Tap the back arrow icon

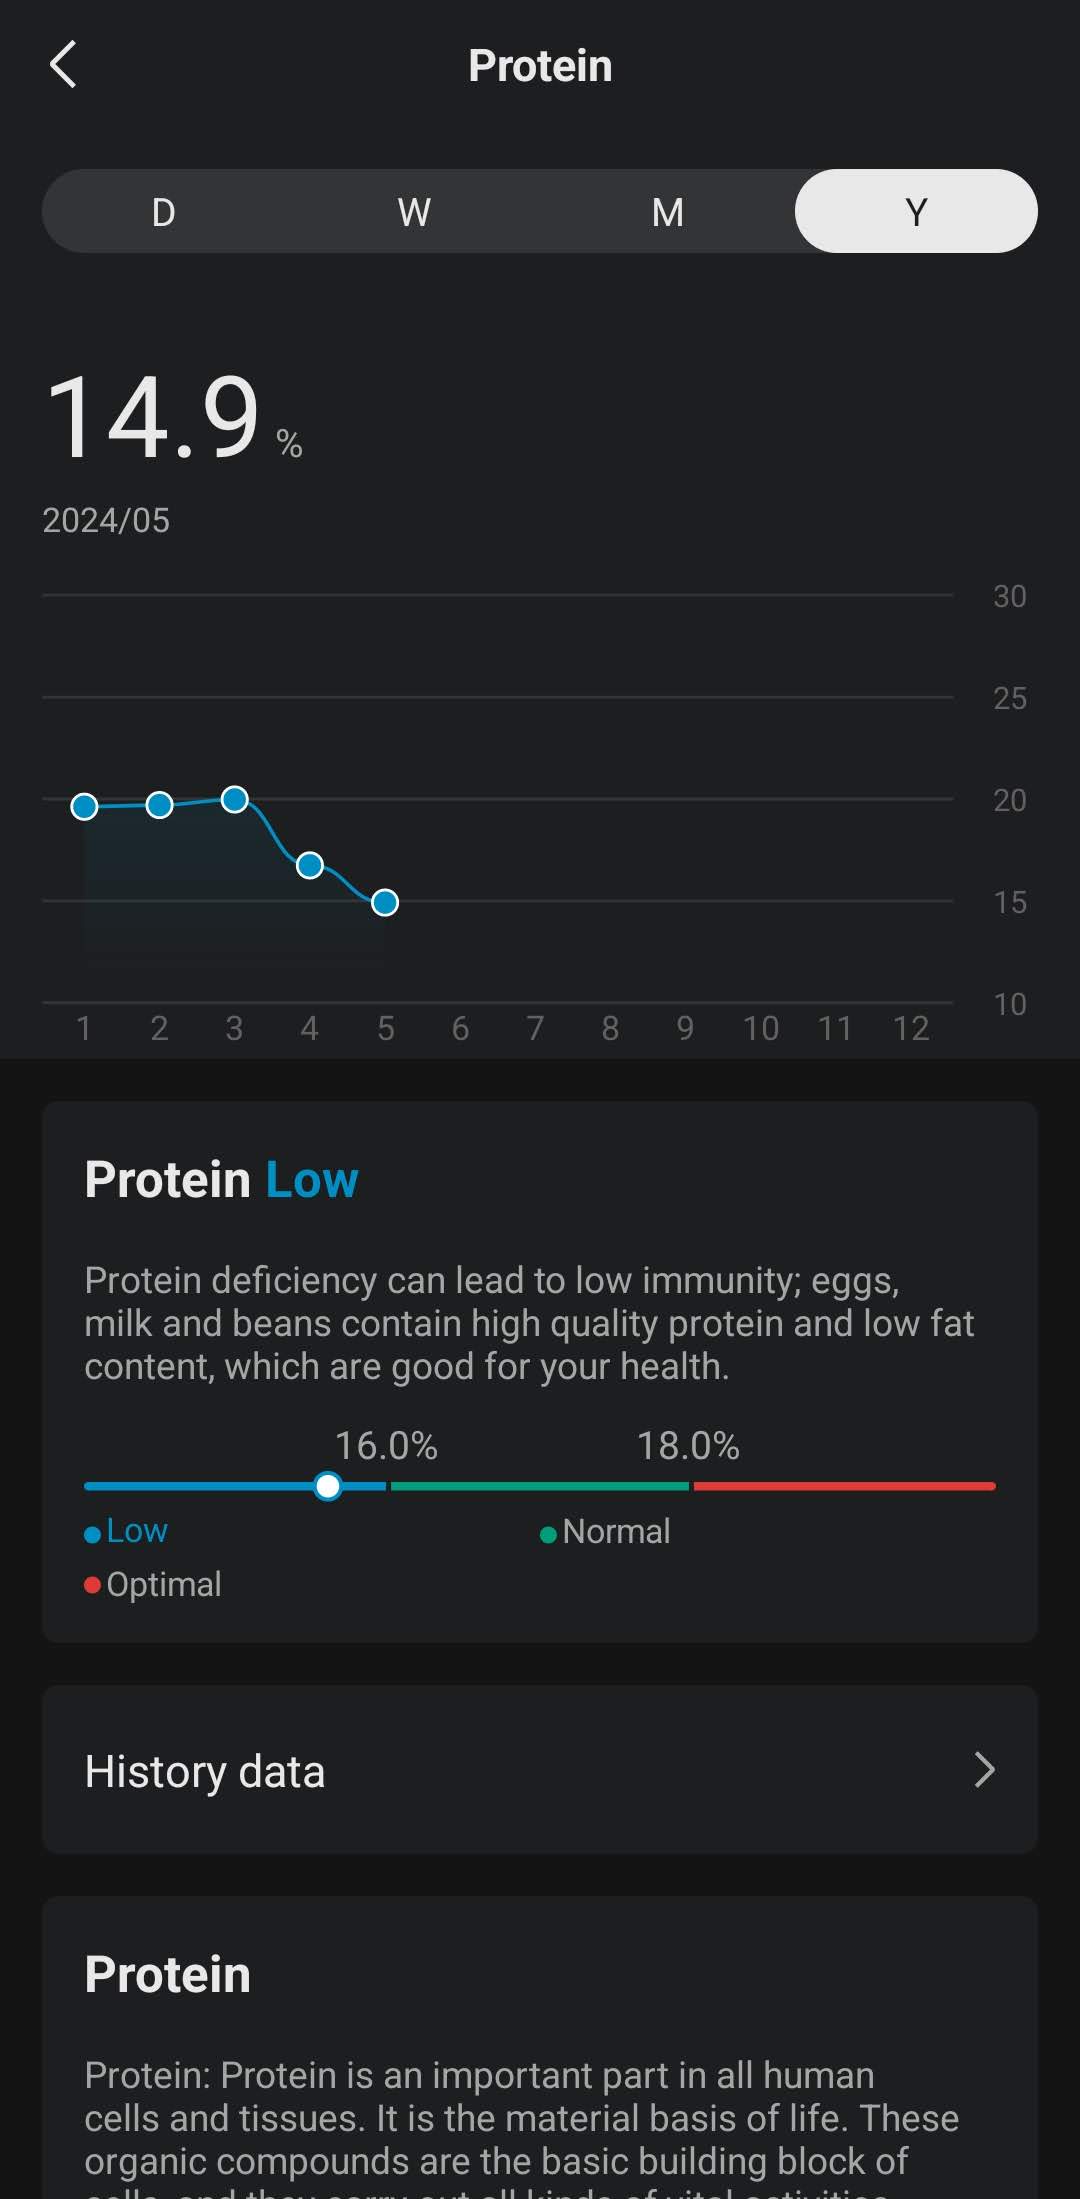coord(63,65)
